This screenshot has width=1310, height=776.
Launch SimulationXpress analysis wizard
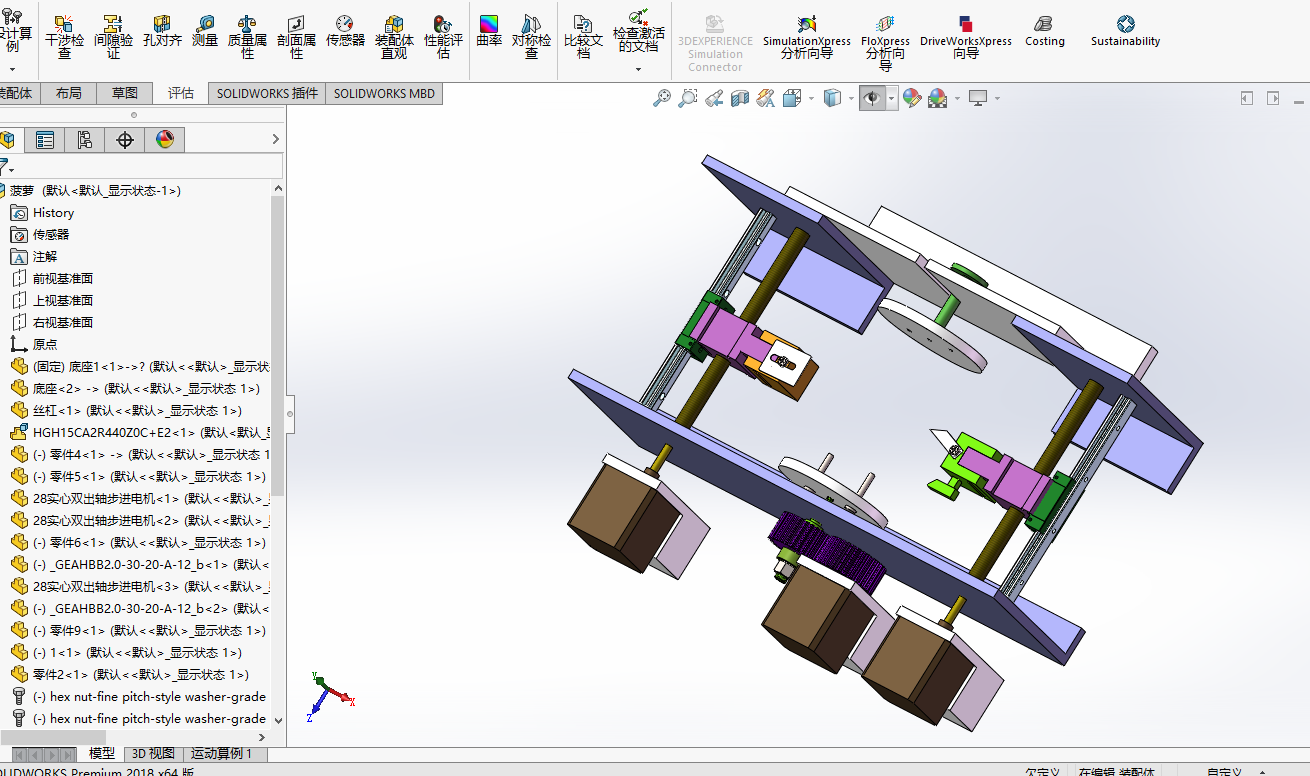[807, 38]
